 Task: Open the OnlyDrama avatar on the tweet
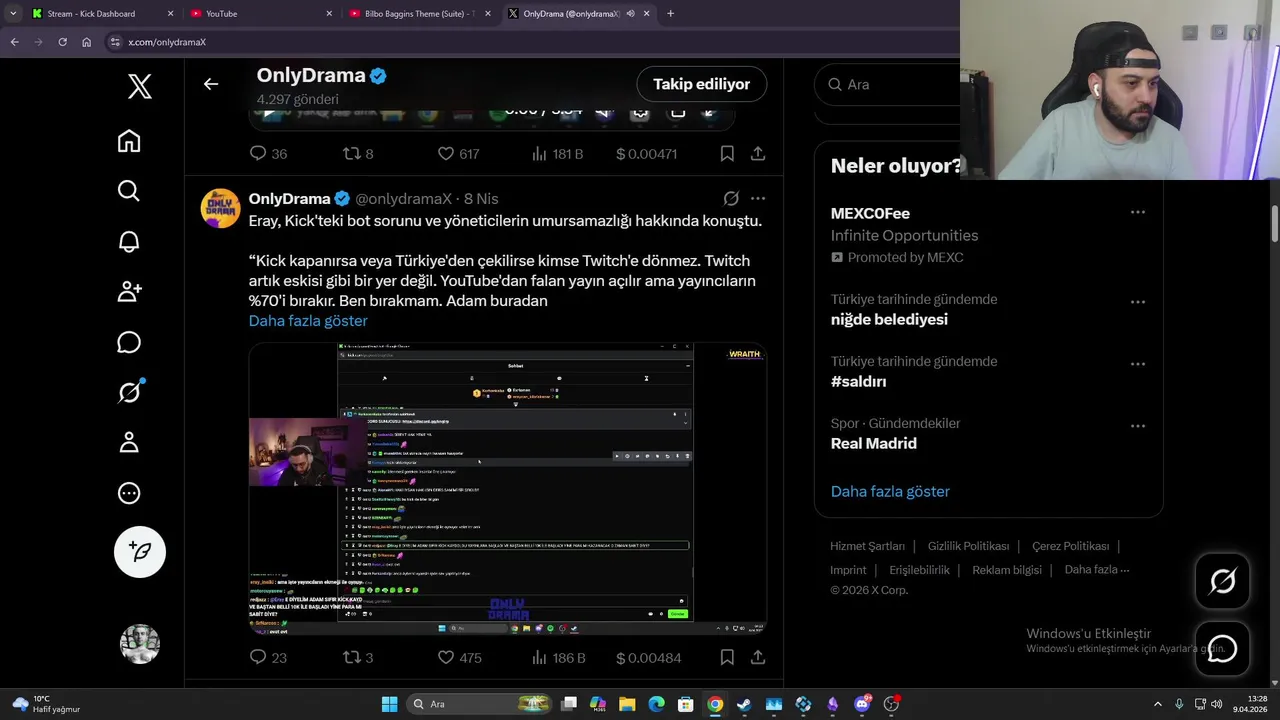point(221,208)
